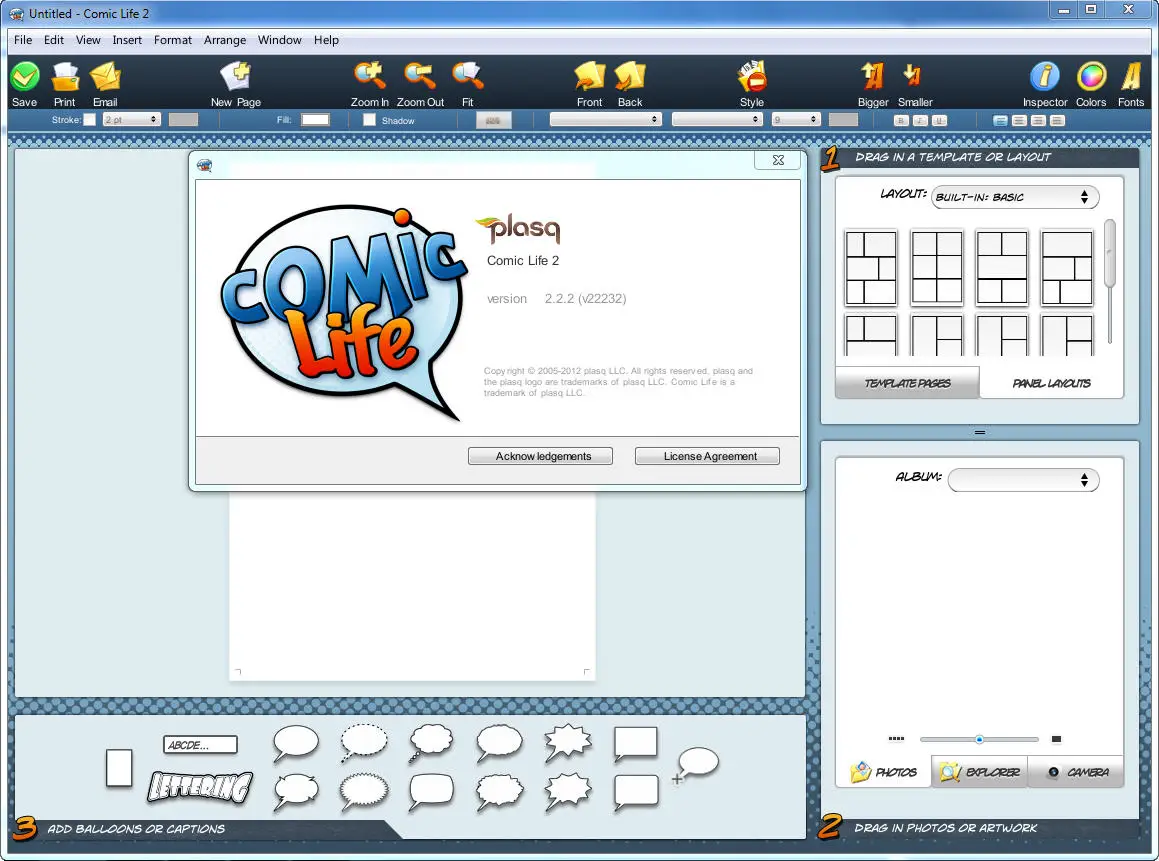Click the Bold format button

coord(900,120)
